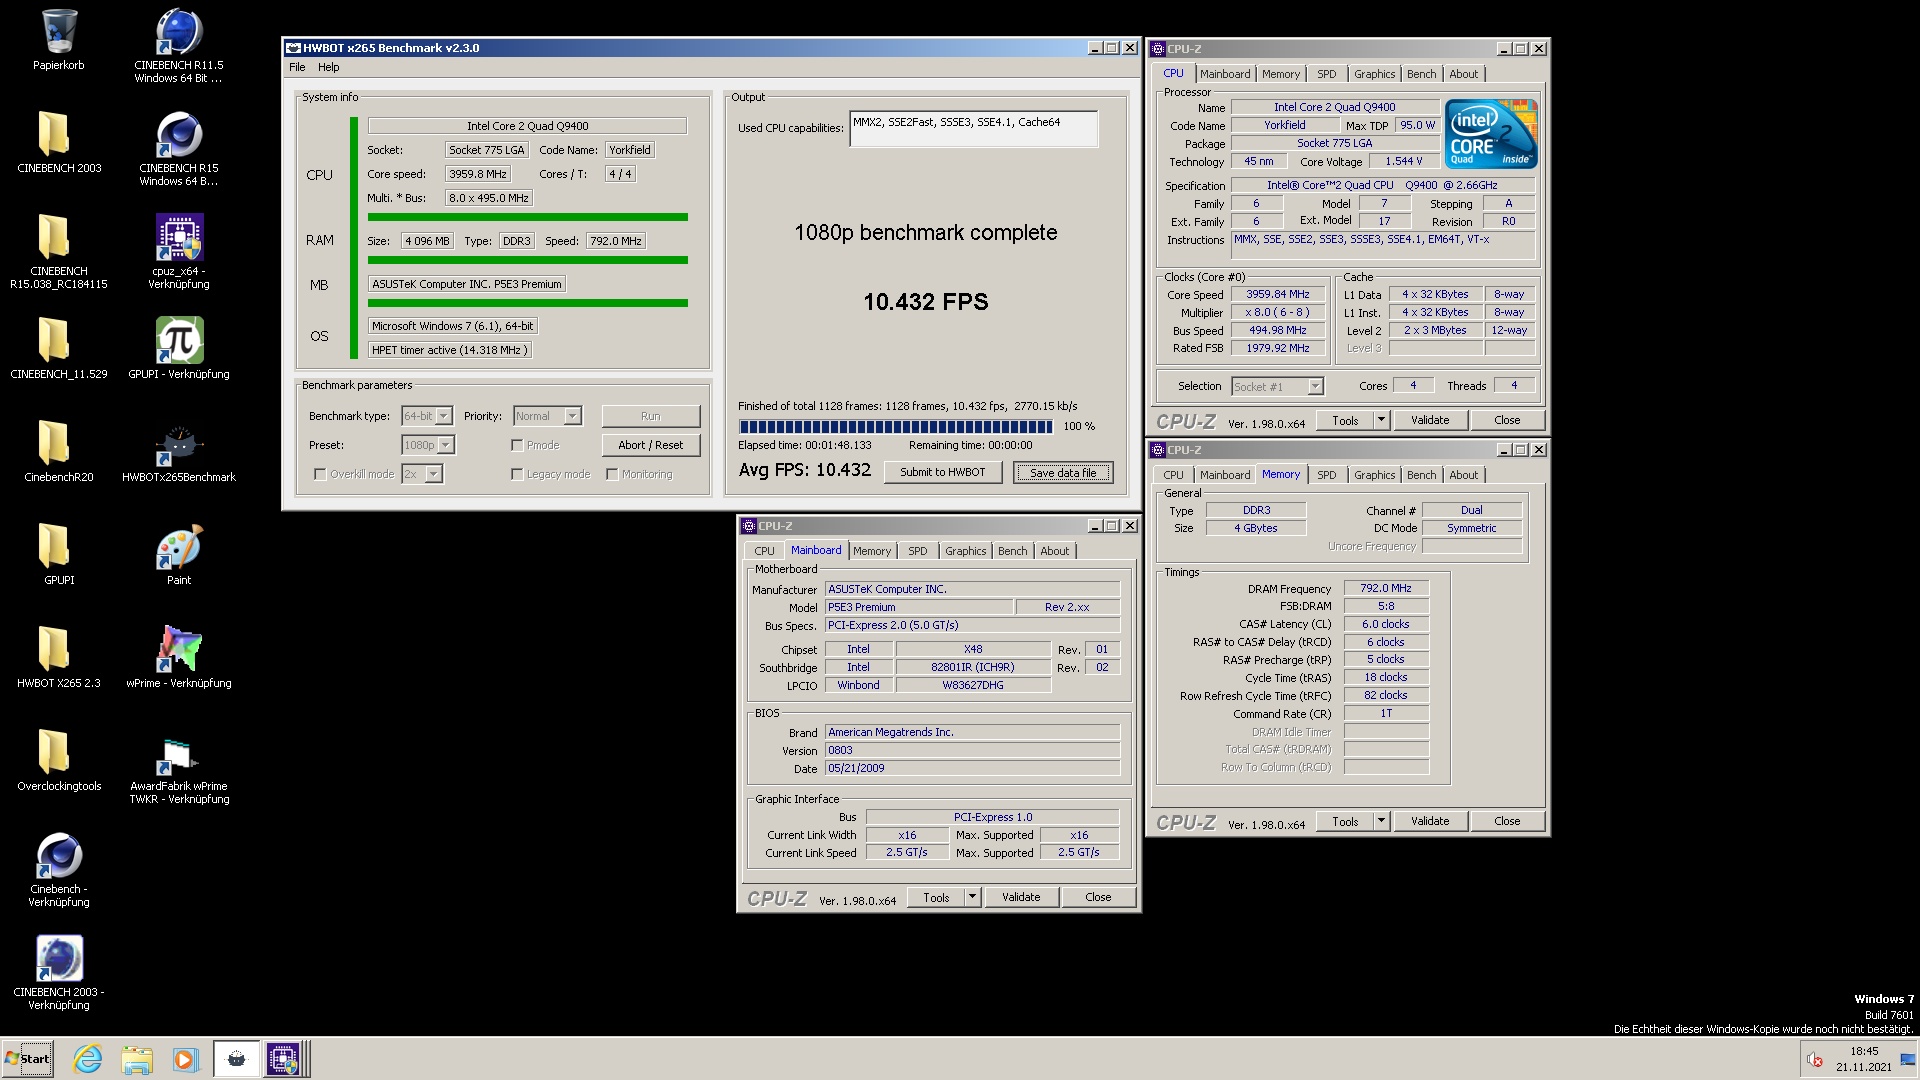Viewport: 1920px width, 1080px height.
Task: Open the CinebenchR20 folder
Action: click(x=59, y=451)
